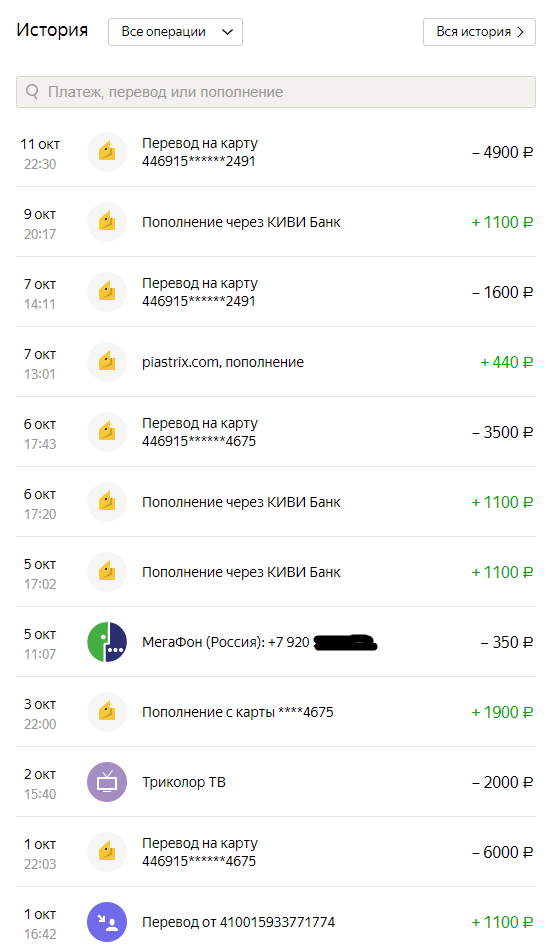Click the Tricolor TV purple icon
The width and height of the screenshot is (552, 950).
107,782
